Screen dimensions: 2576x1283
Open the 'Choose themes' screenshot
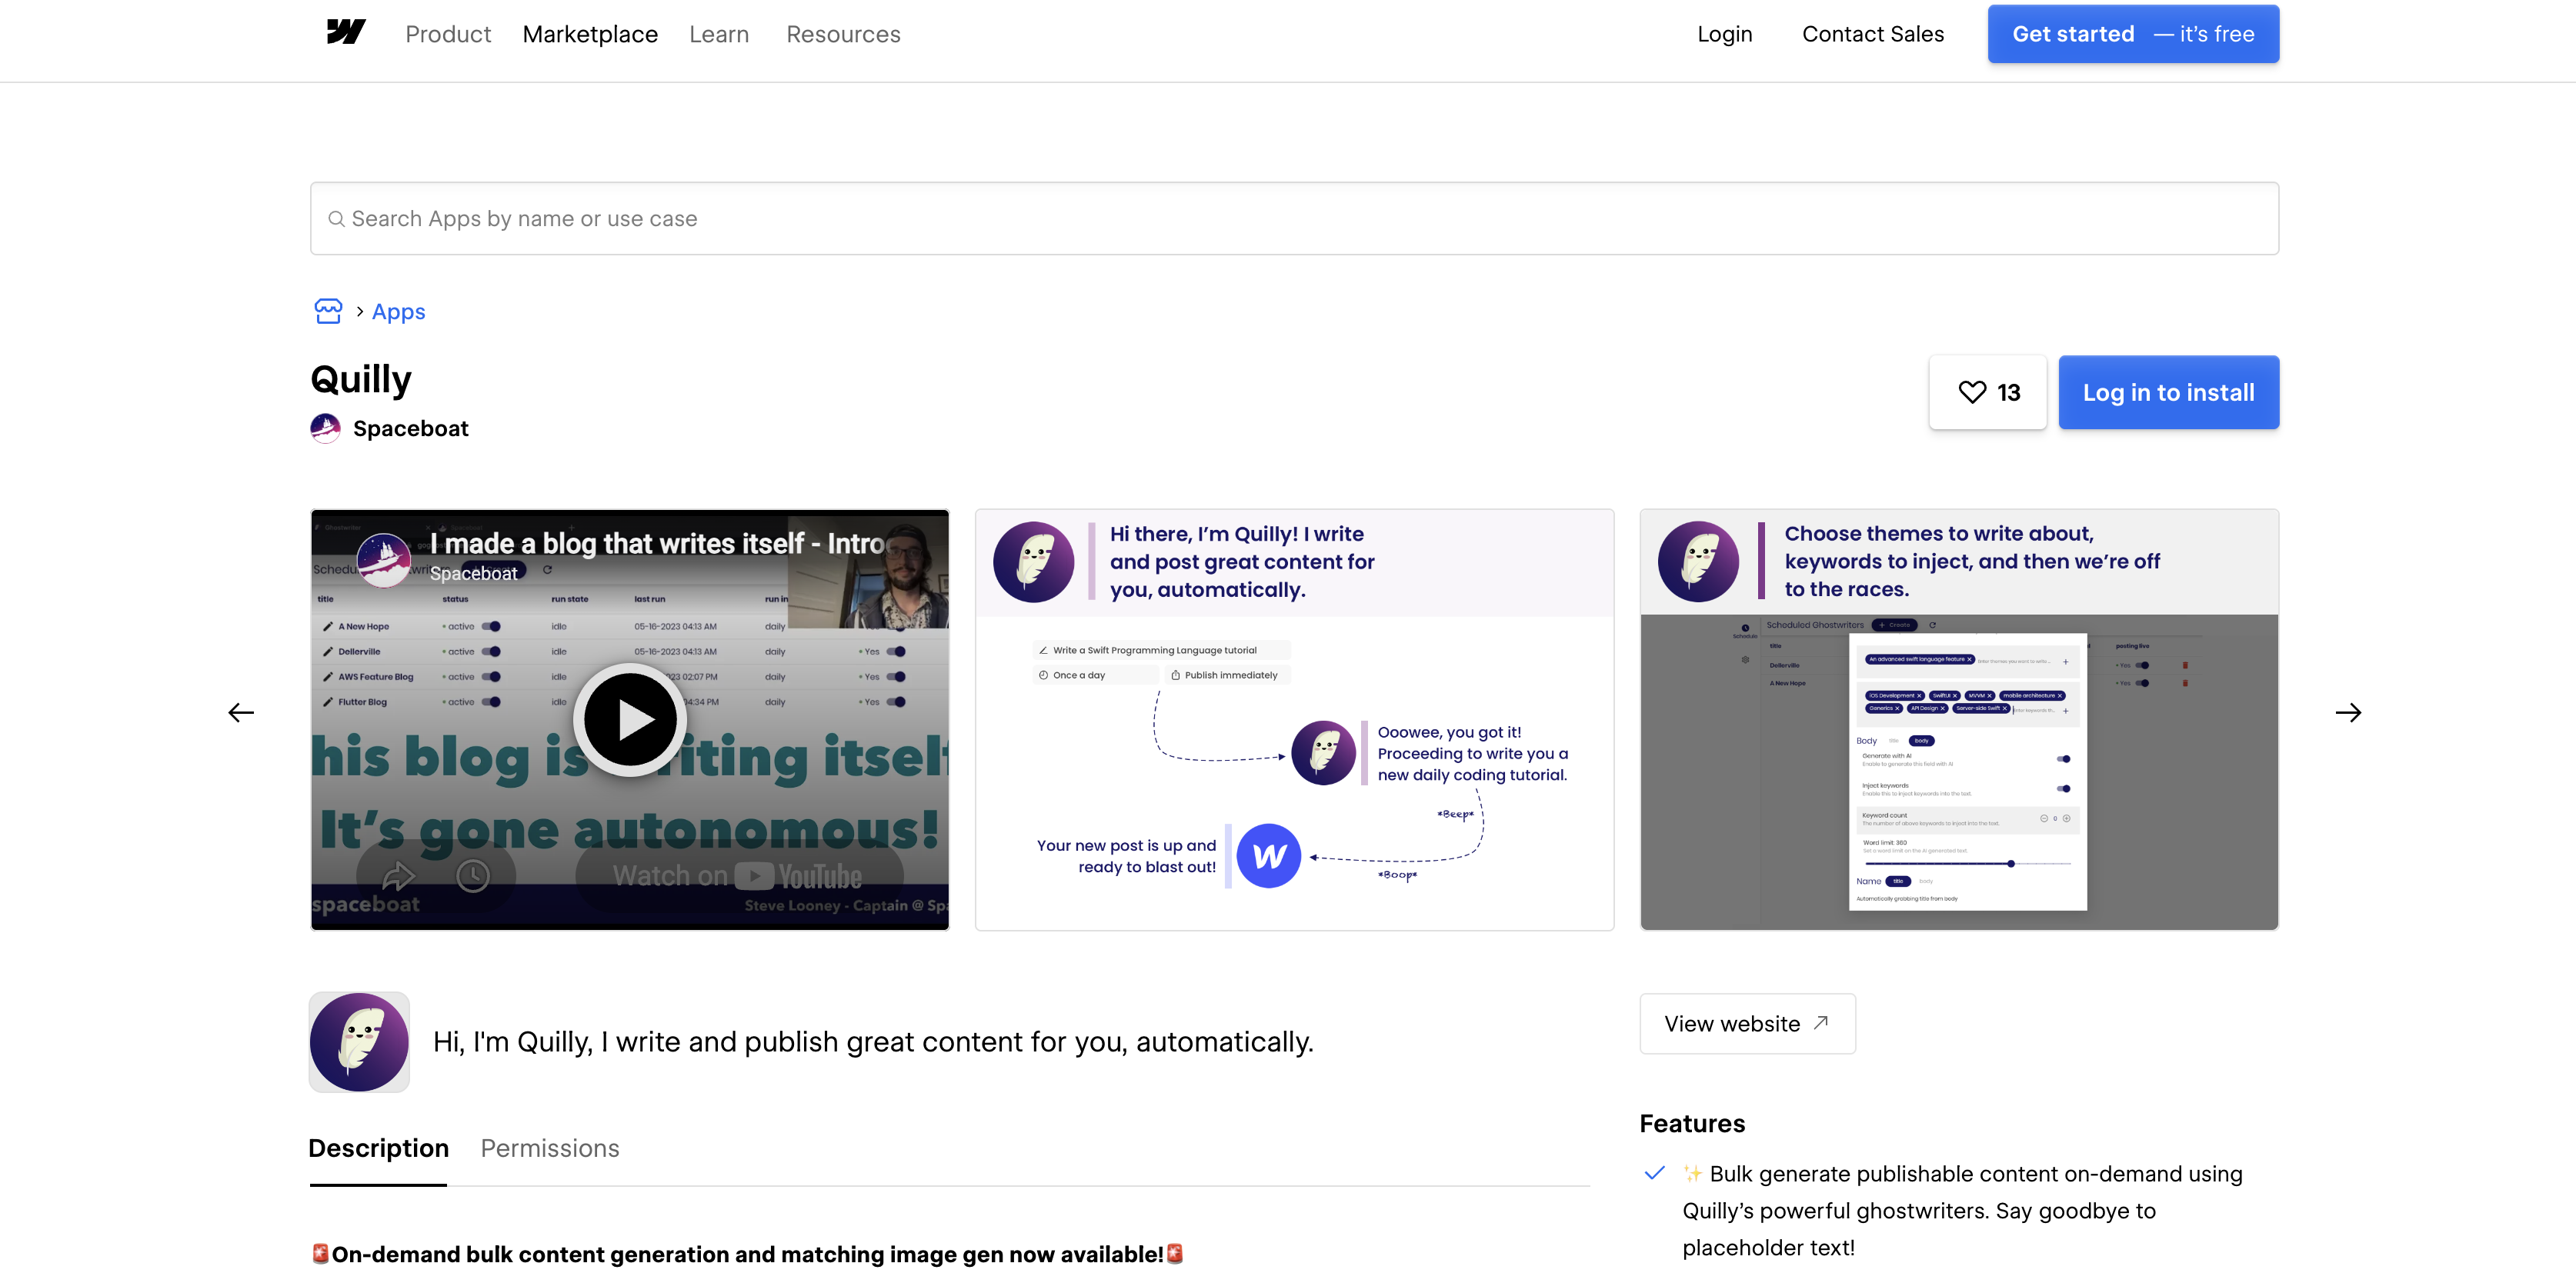tap(1958, 719)
